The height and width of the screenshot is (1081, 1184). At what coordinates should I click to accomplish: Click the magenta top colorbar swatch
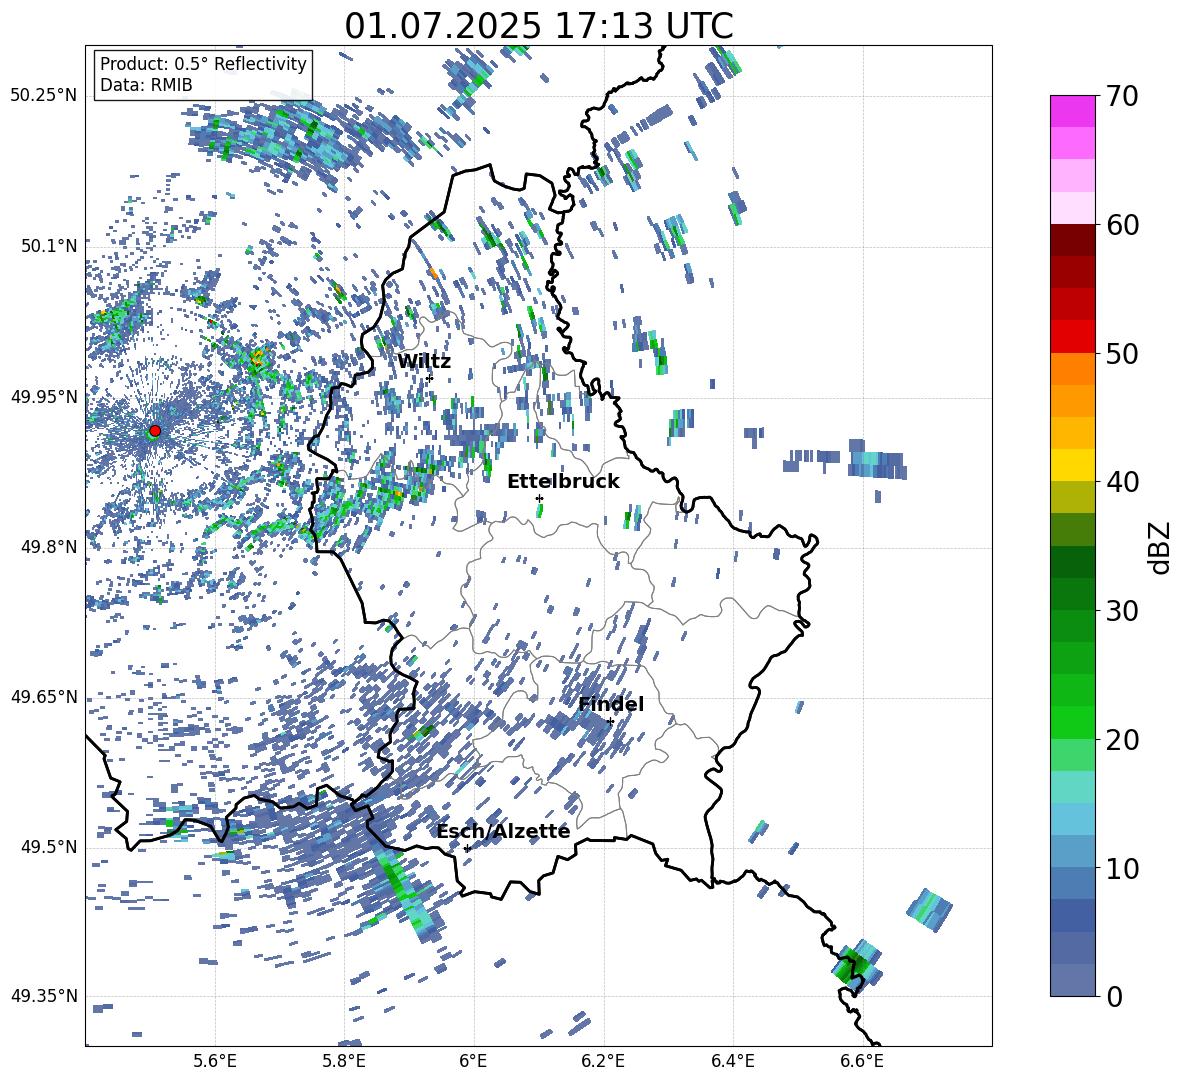coord(1072,112)
